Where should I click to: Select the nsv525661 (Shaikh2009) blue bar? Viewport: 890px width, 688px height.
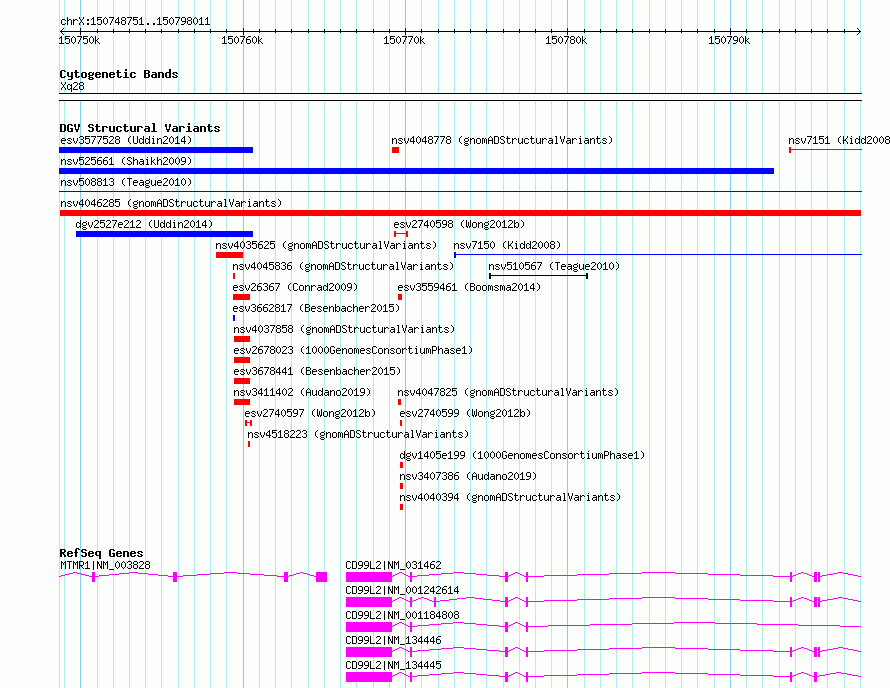pyautogui.click(x=417, y=171)
